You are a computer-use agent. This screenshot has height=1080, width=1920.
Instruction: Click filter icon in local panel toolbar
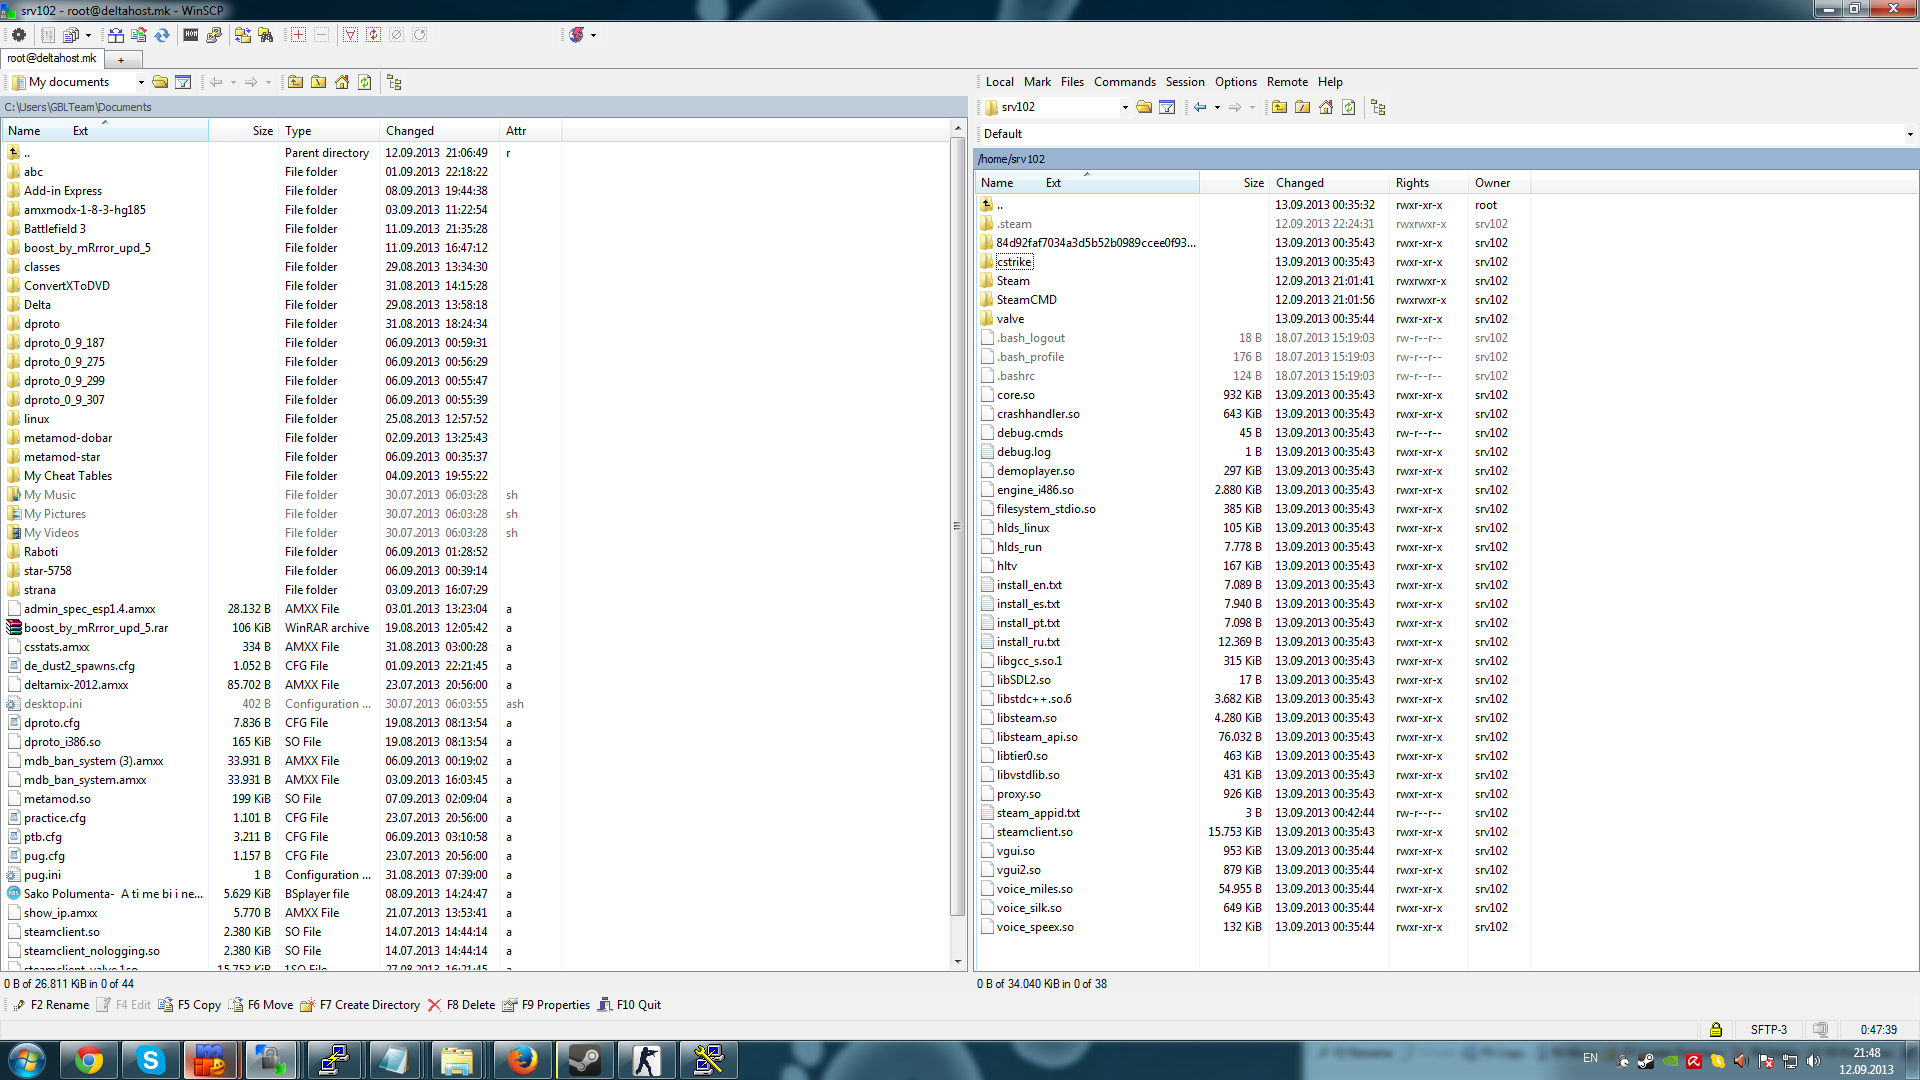point(183,82)
